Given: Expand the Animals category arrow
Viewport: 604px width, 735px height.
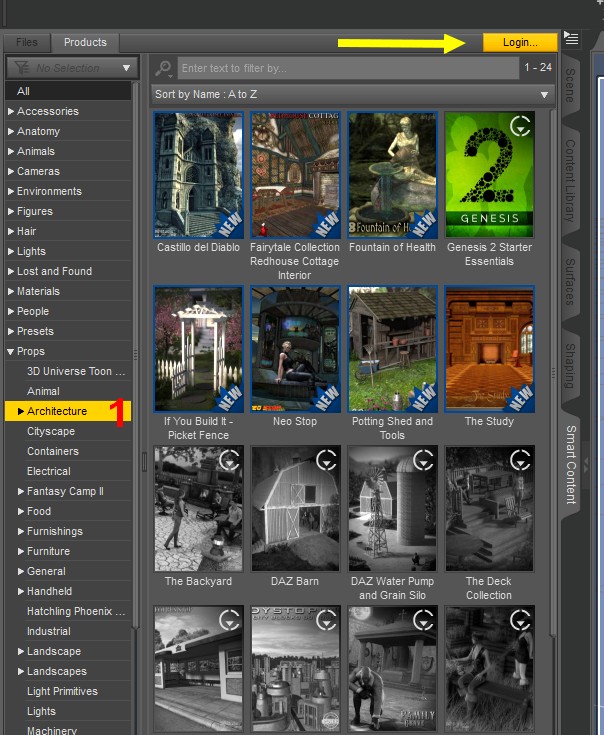Looking at the screenshot, I should [11, 151].
